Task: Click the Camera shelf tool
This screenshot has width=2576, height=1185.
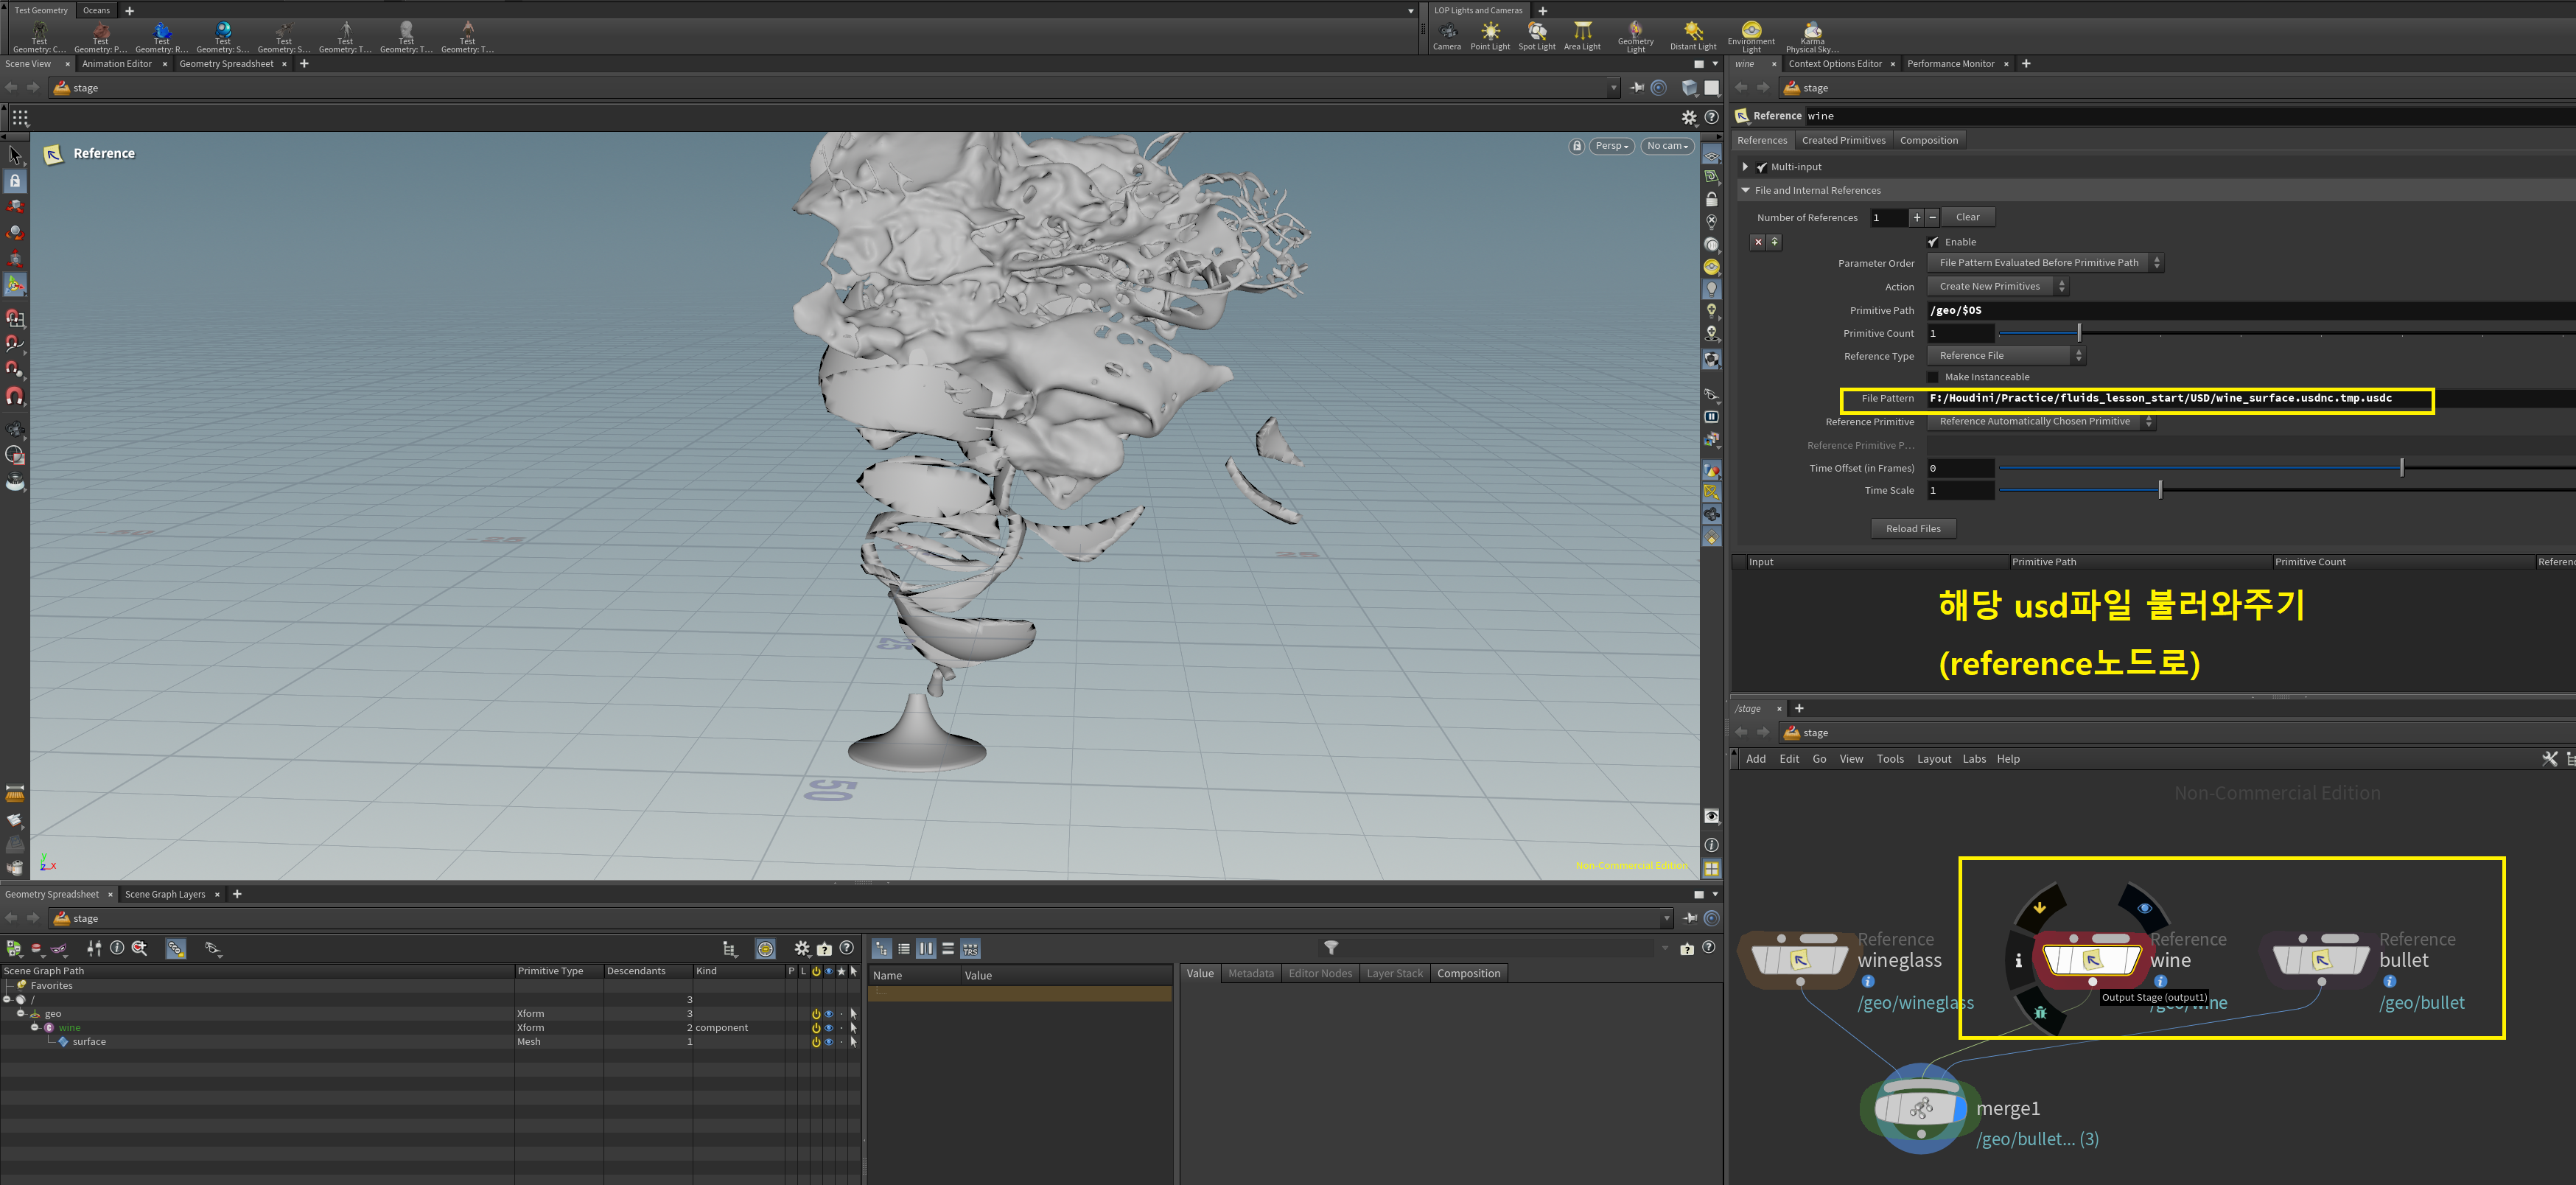Action: (x=1446, y=35)
